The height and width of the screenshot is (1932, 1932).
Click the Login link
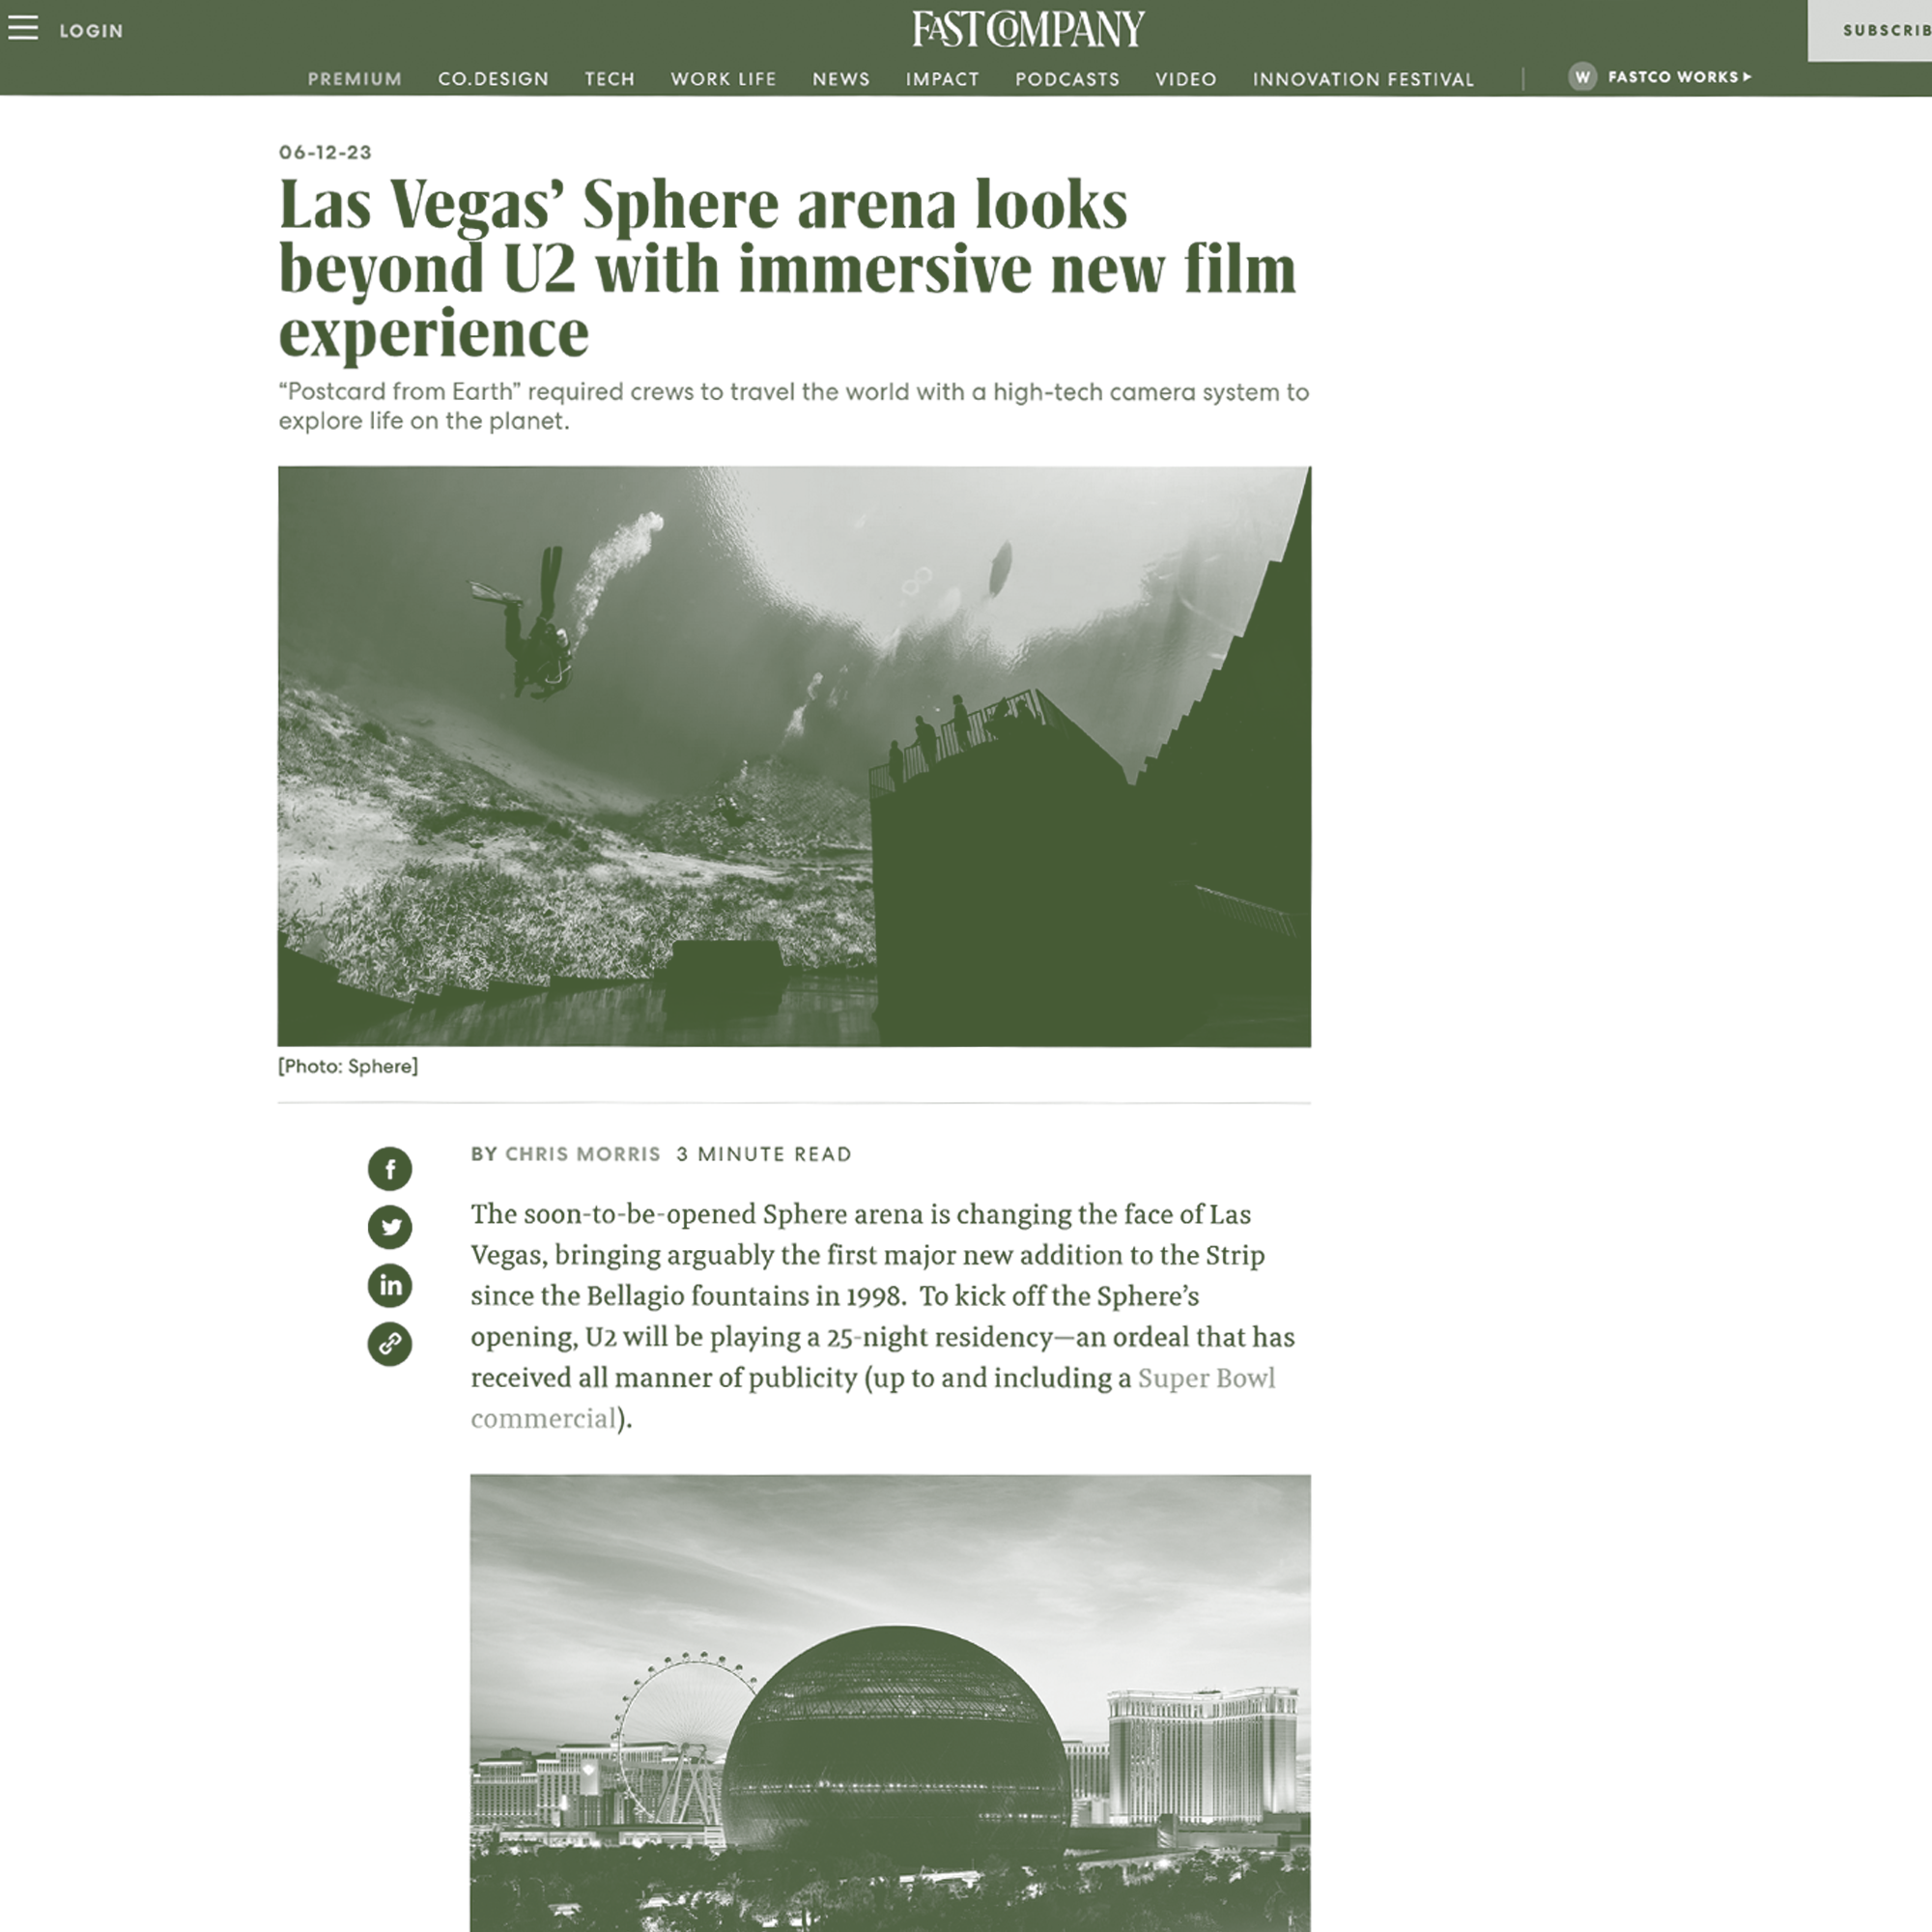click(91, 31)
